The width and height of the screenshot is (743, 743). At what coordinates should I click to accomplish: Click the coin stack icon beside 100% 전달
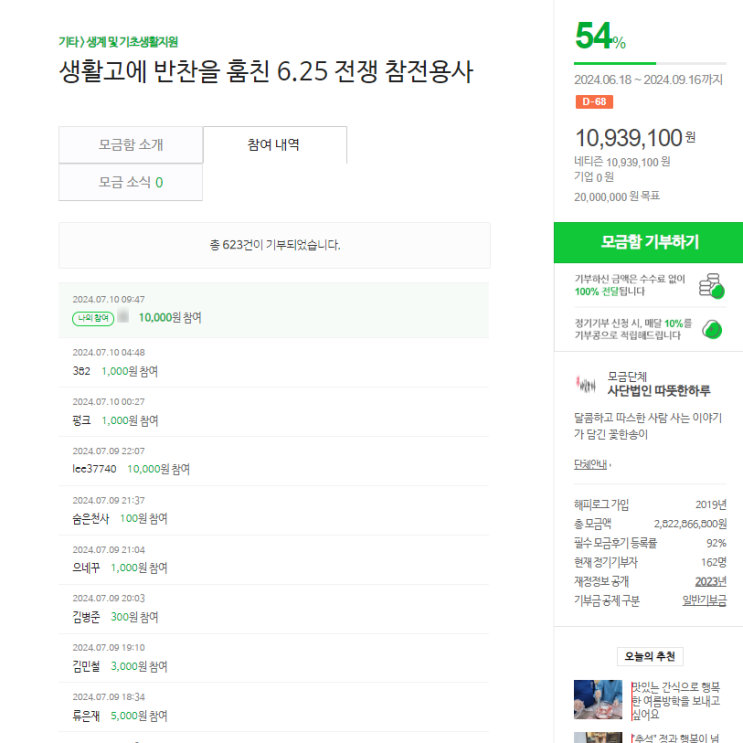(711, 285)
